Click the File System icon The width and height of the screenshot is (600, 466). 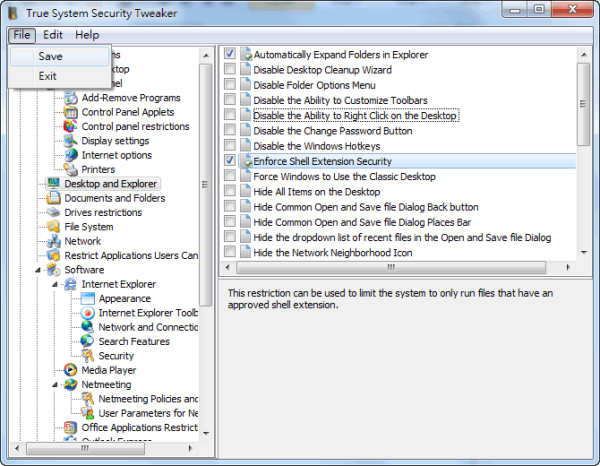pyautogui.click(x=55, y=227)
